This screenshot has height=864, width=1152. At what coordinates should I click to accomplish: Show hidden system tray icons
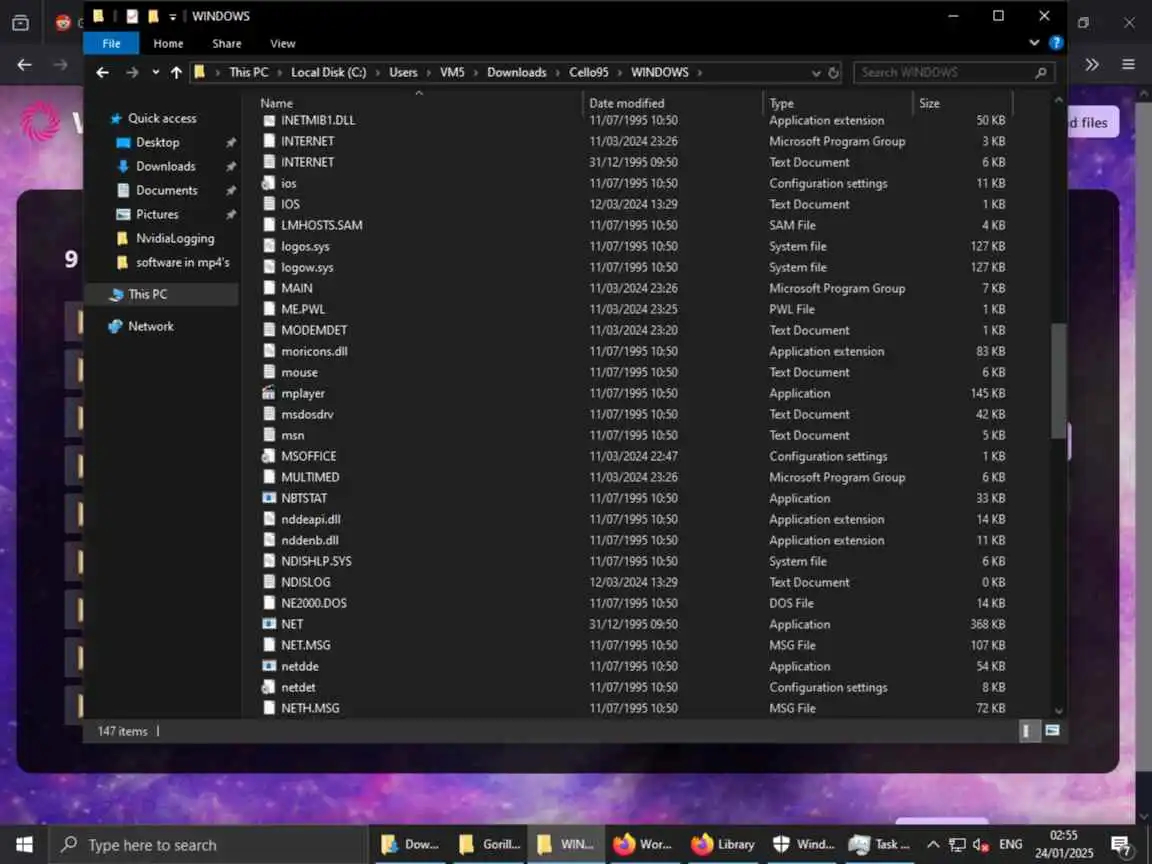tap(933, 844)
